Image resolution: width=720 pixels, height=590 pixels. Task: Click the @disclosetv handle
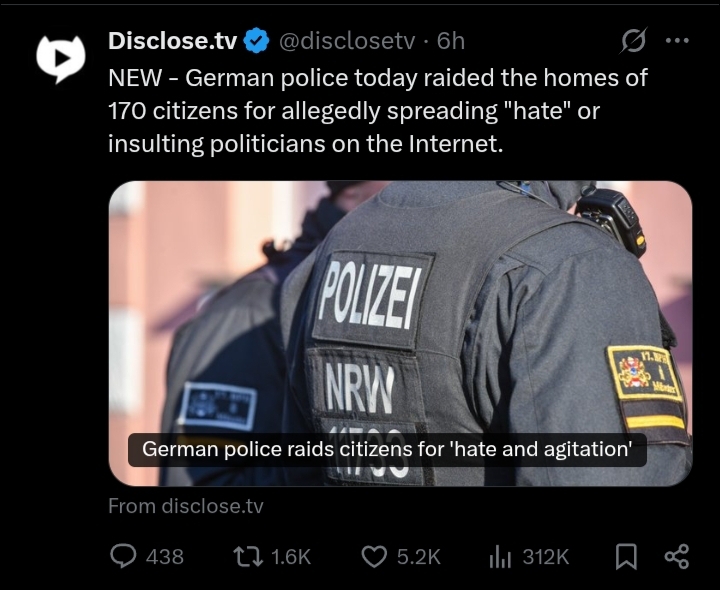coord(347,41)
